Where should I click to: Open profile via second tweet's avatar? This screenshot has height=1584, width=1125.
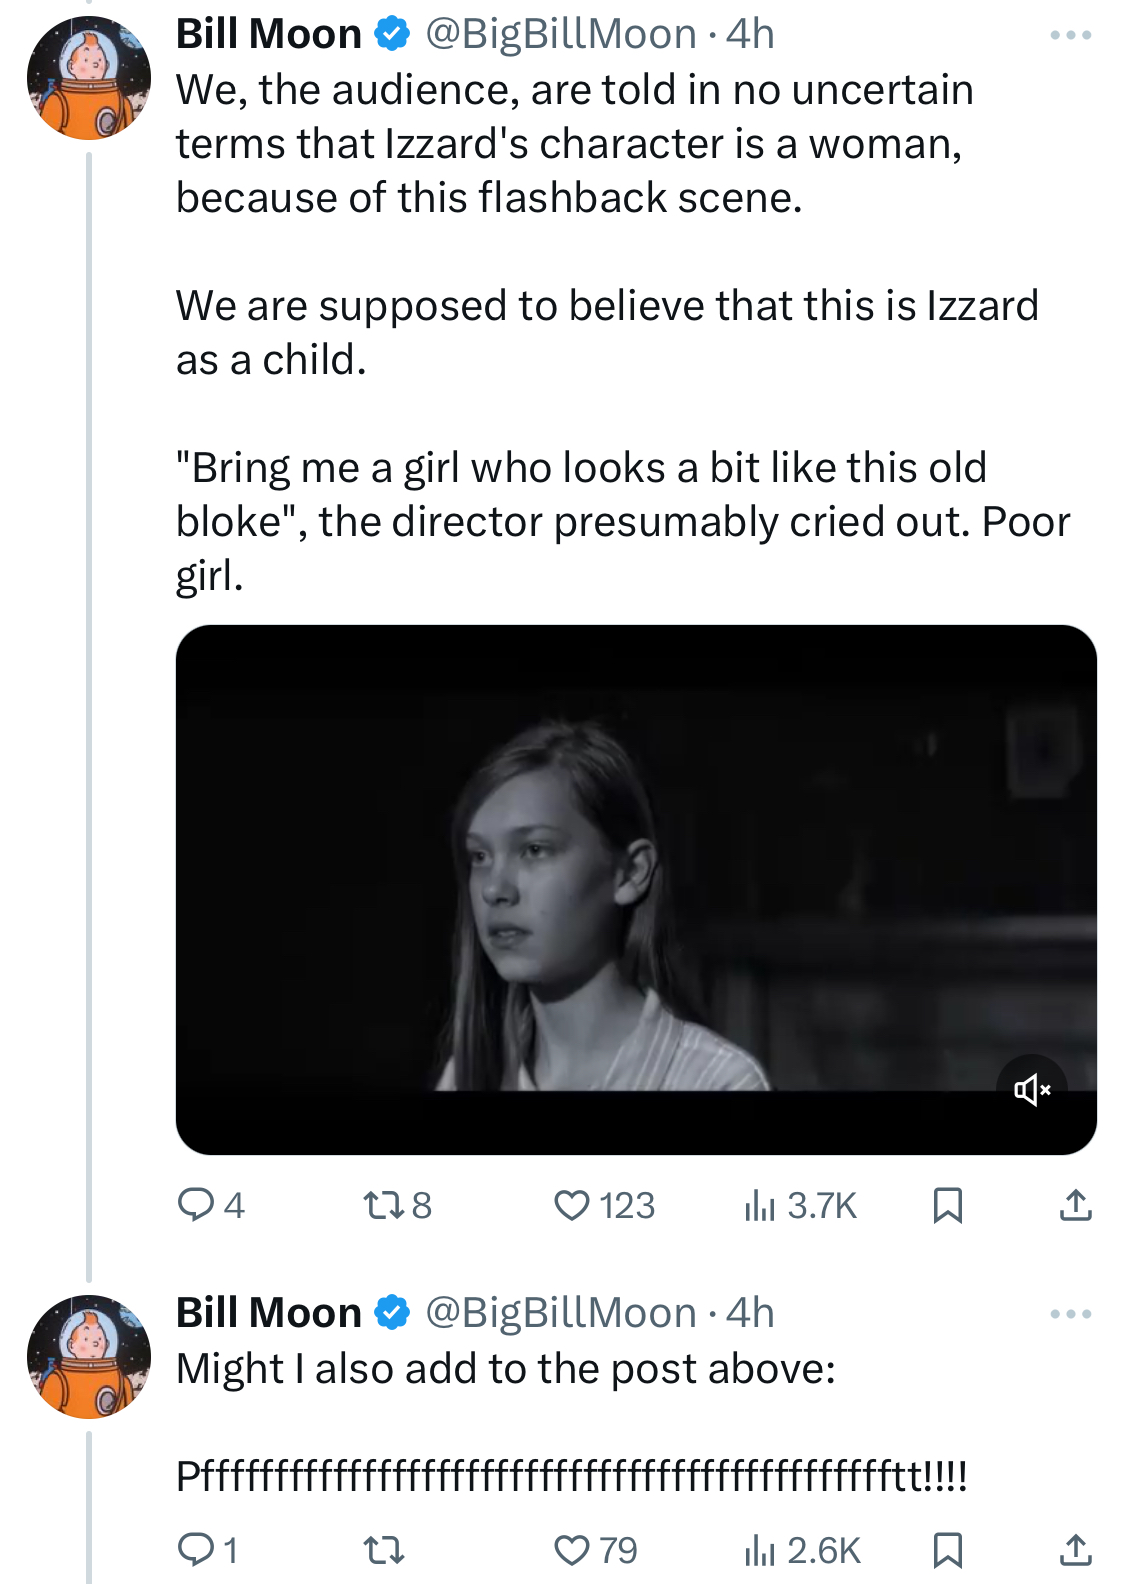click(89, 1357)
